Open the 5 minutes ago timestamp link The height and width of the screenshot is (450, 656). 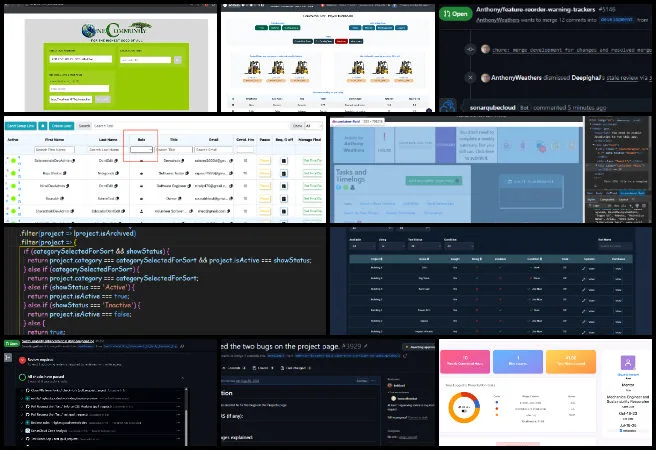pos(587,107)
